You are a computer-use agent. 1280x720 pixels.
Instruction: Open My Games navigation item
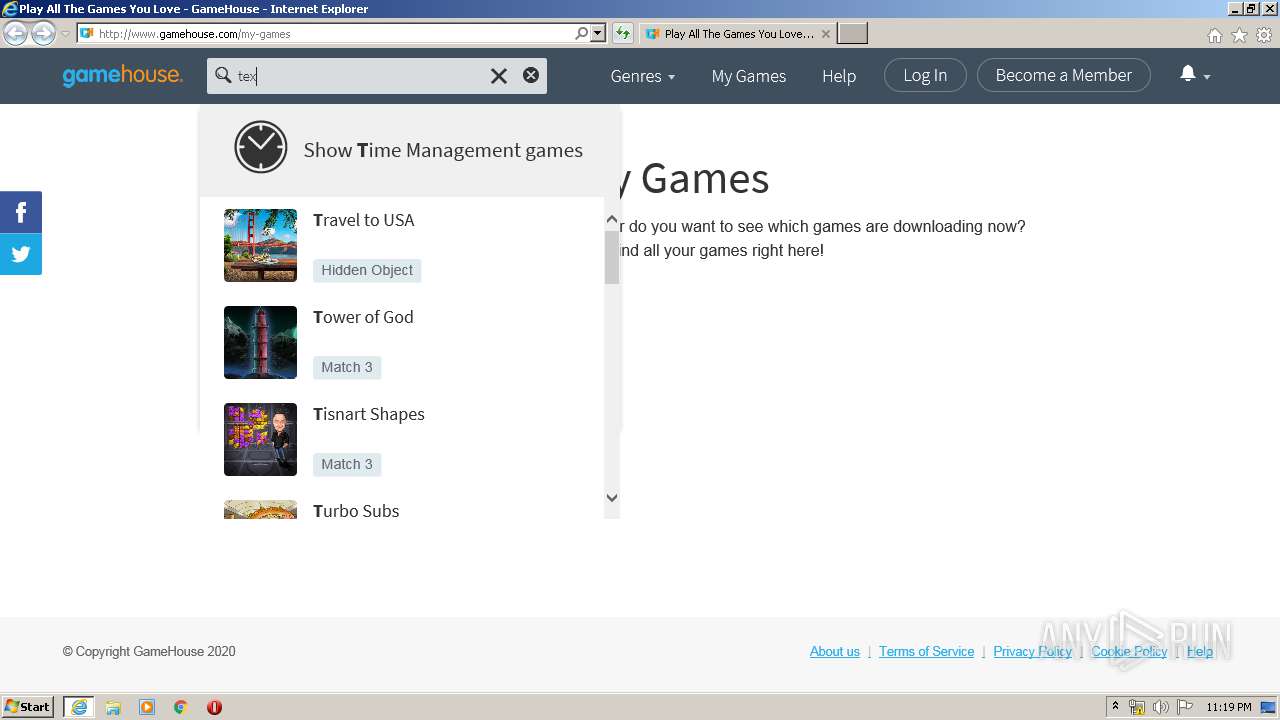coord(748,76)
